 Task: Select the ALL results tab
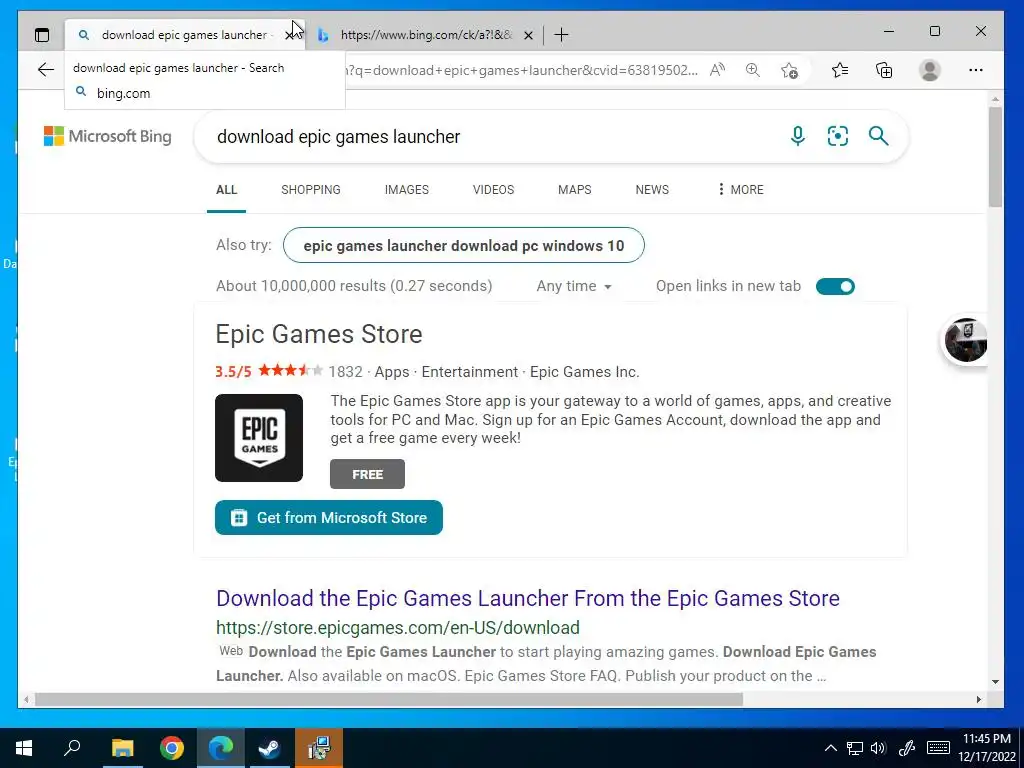click(x=226, y=189)
